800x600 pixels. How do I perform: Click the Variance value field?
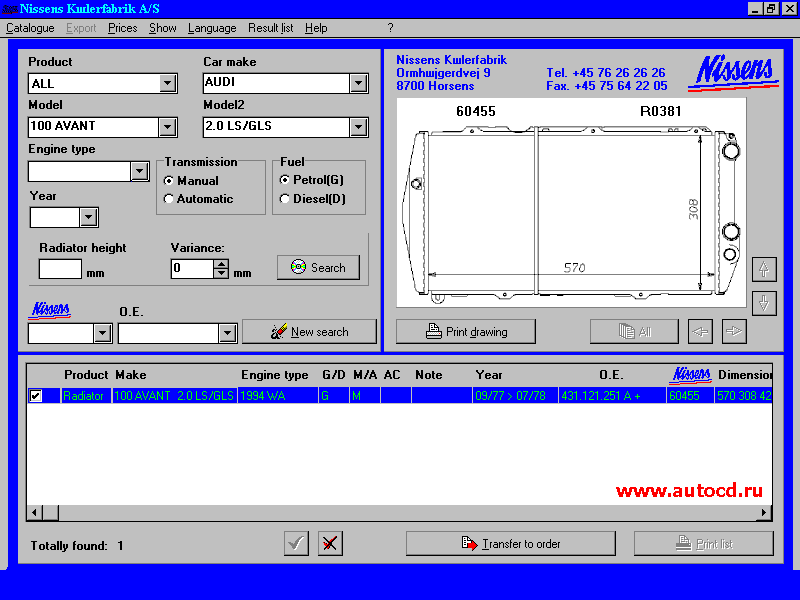192,268
